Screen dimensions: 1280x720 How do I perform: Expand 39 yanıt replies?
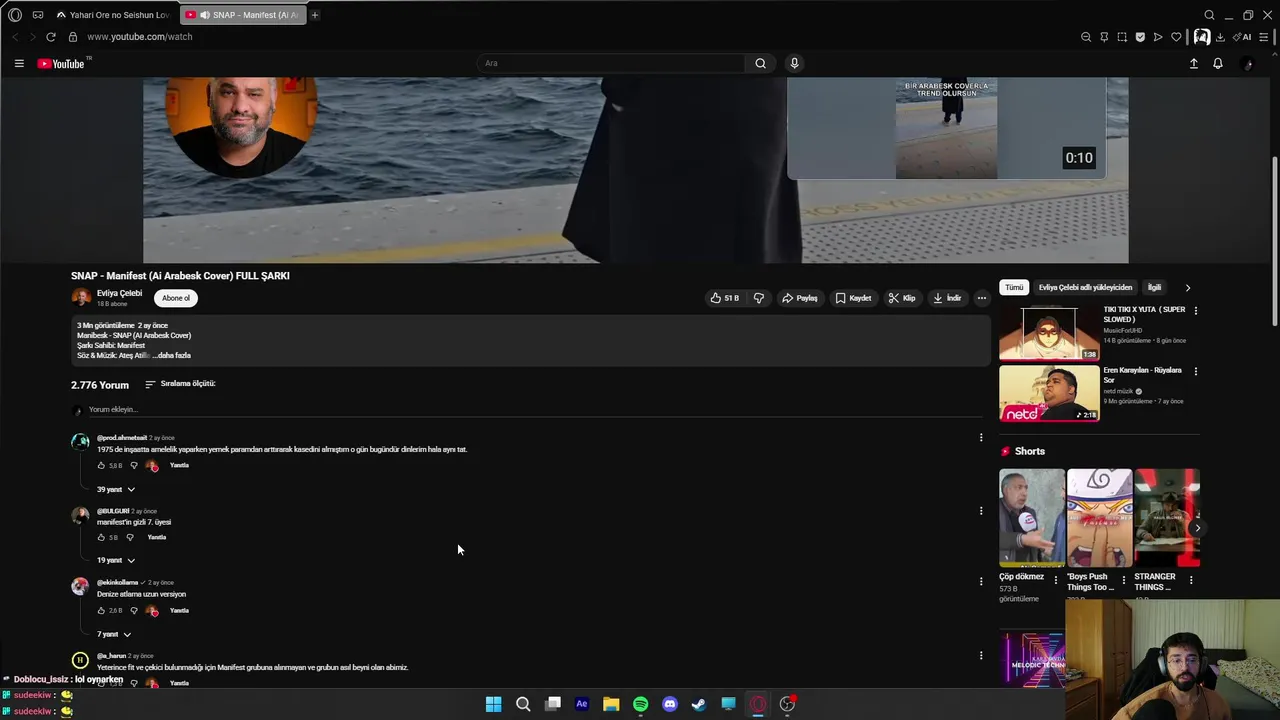pos(116,489)
